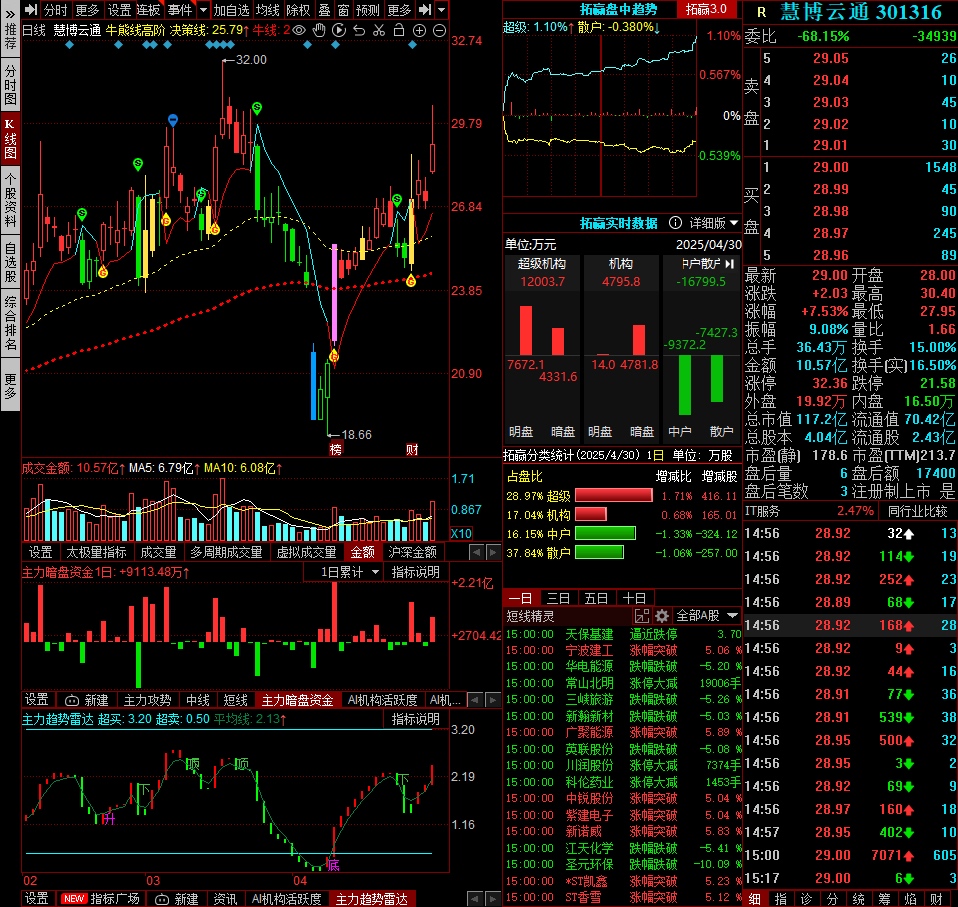Open the 1日累计 dropdown

(350, 572)
